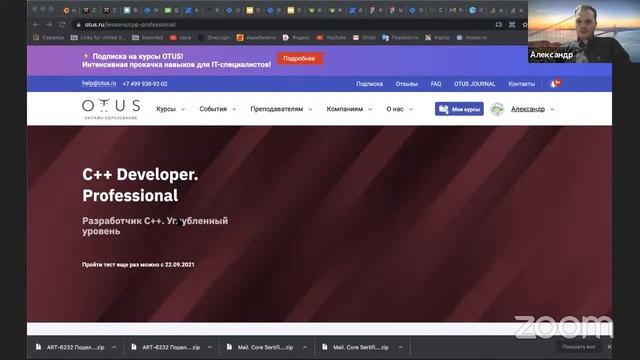
Task: Go back with the browser back arrow
Action: (x=36, y=24)
